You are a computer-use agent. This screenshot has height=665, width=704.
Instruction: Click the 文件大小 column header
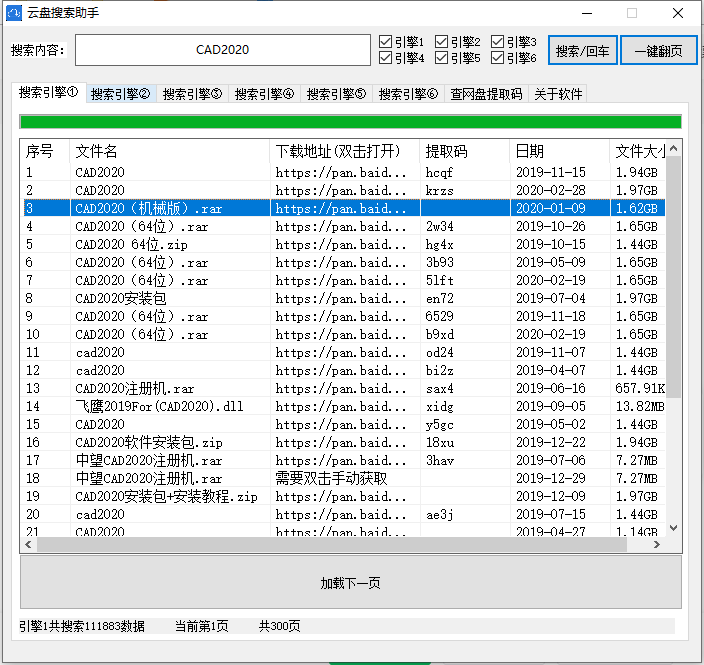click(x=638, y=151)
